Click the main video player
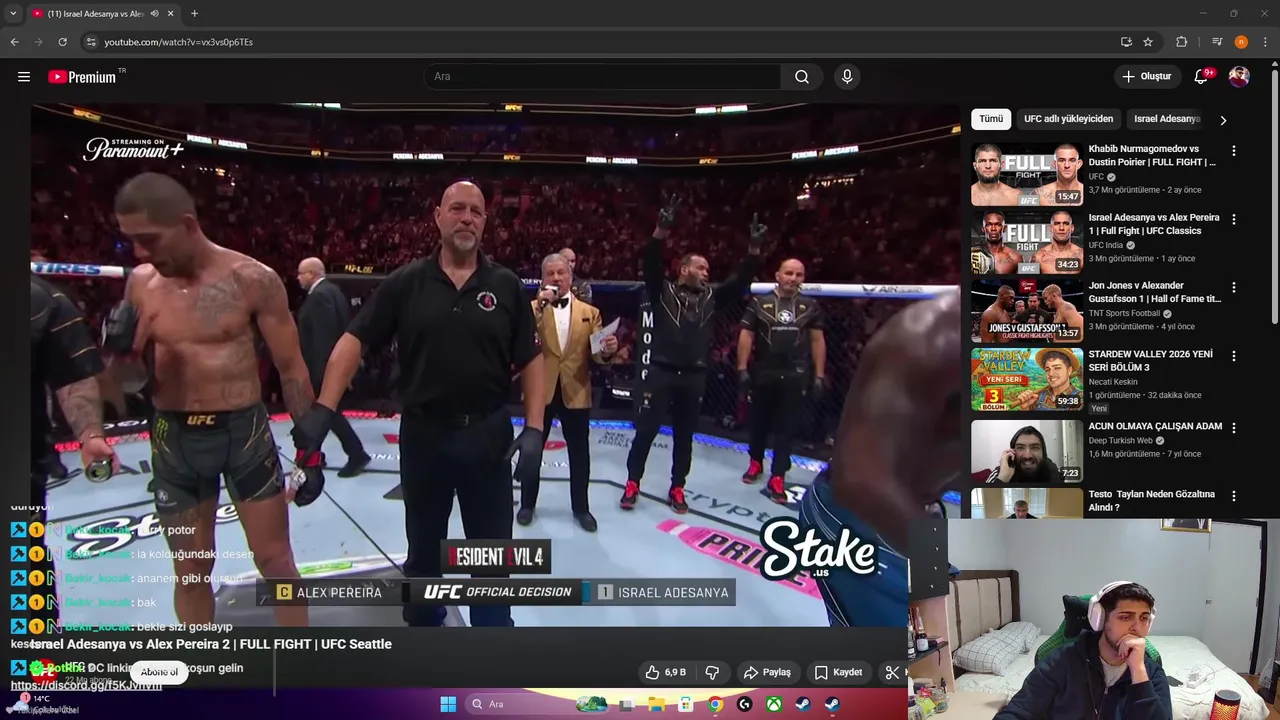Viewport: 1280px width, 720px height. [x=495, y=365]
